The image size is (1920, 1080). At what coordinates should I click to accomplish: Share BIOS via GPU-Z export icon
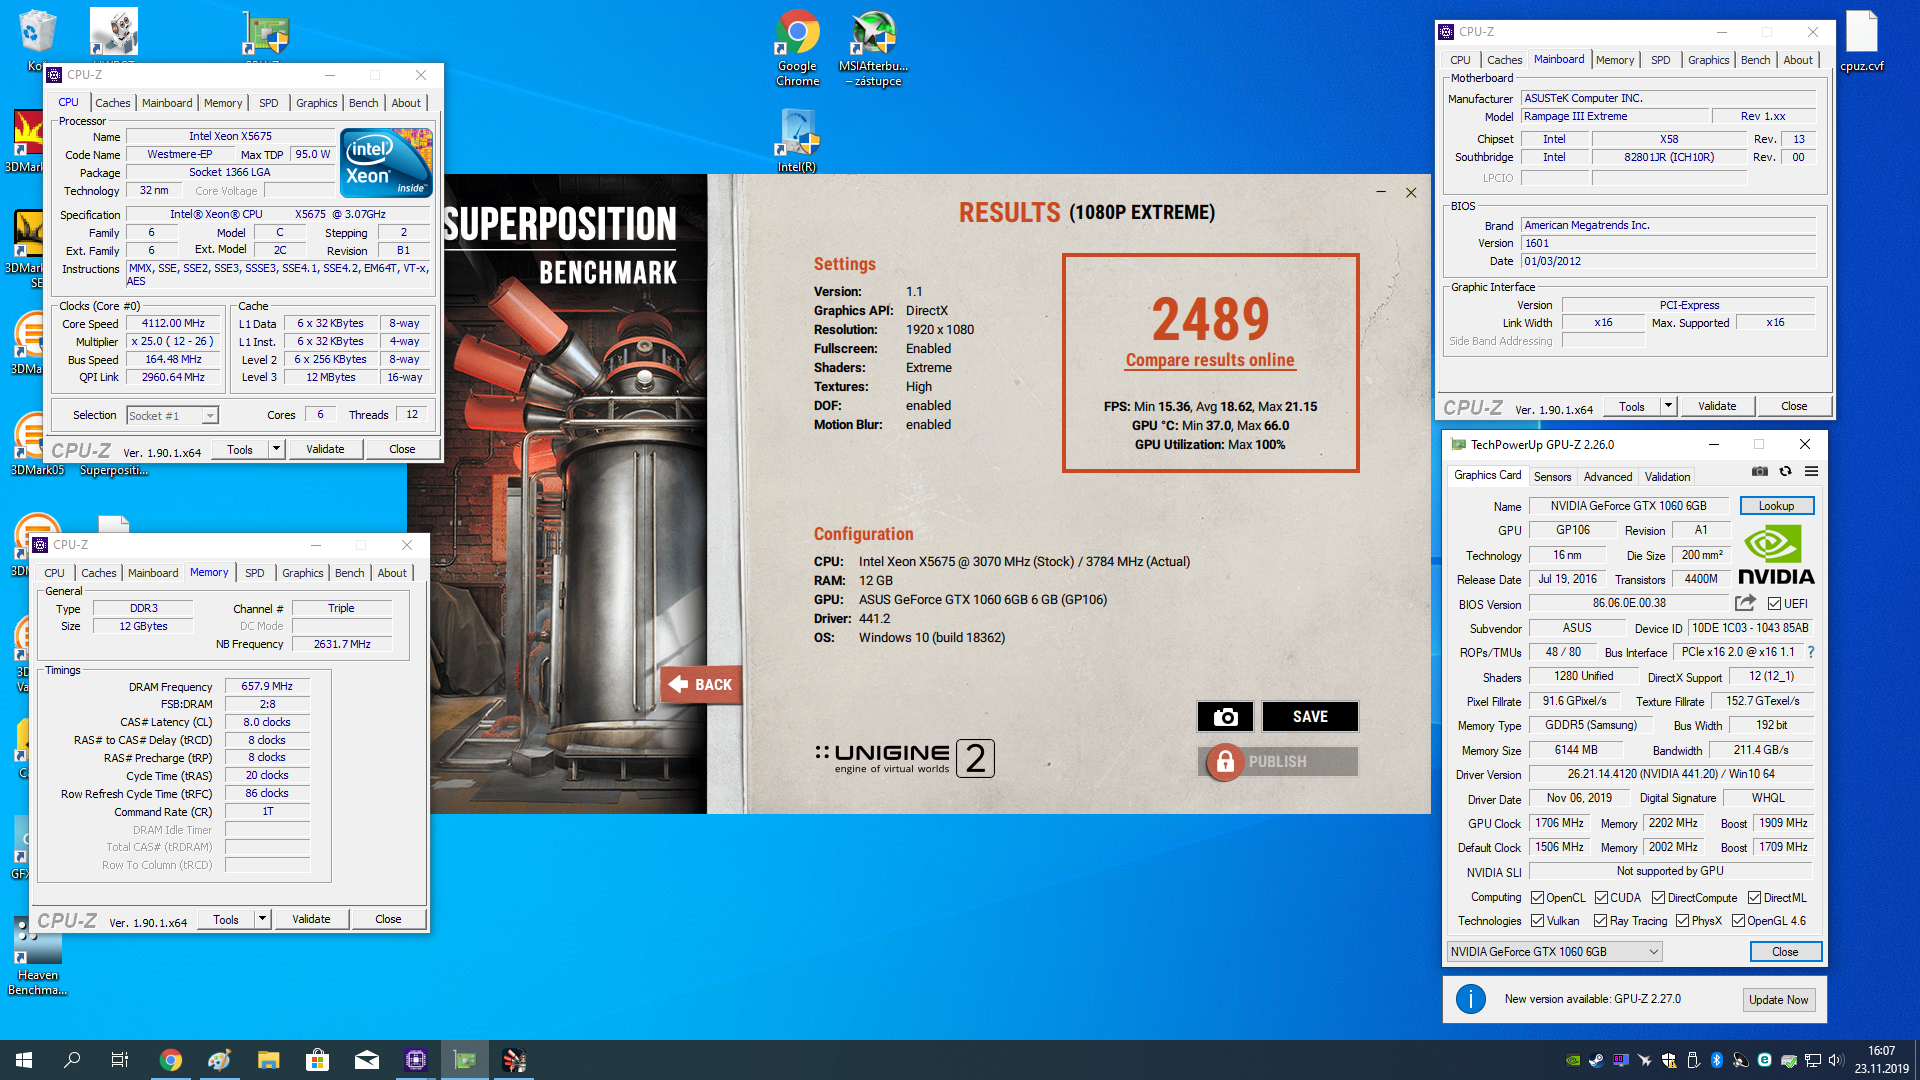pyautogui.click(x=1745, y=603)
